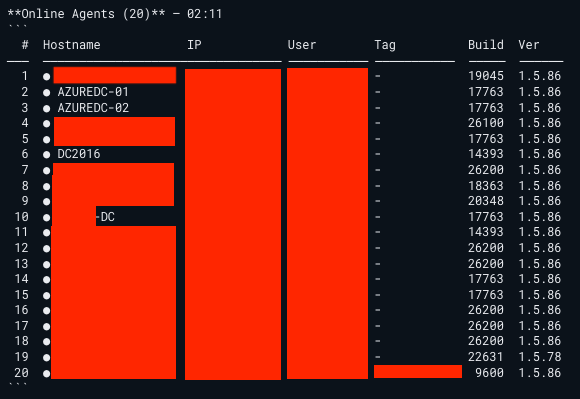Click build number 19045
This screenshot has width=580, height=399.
486,76
